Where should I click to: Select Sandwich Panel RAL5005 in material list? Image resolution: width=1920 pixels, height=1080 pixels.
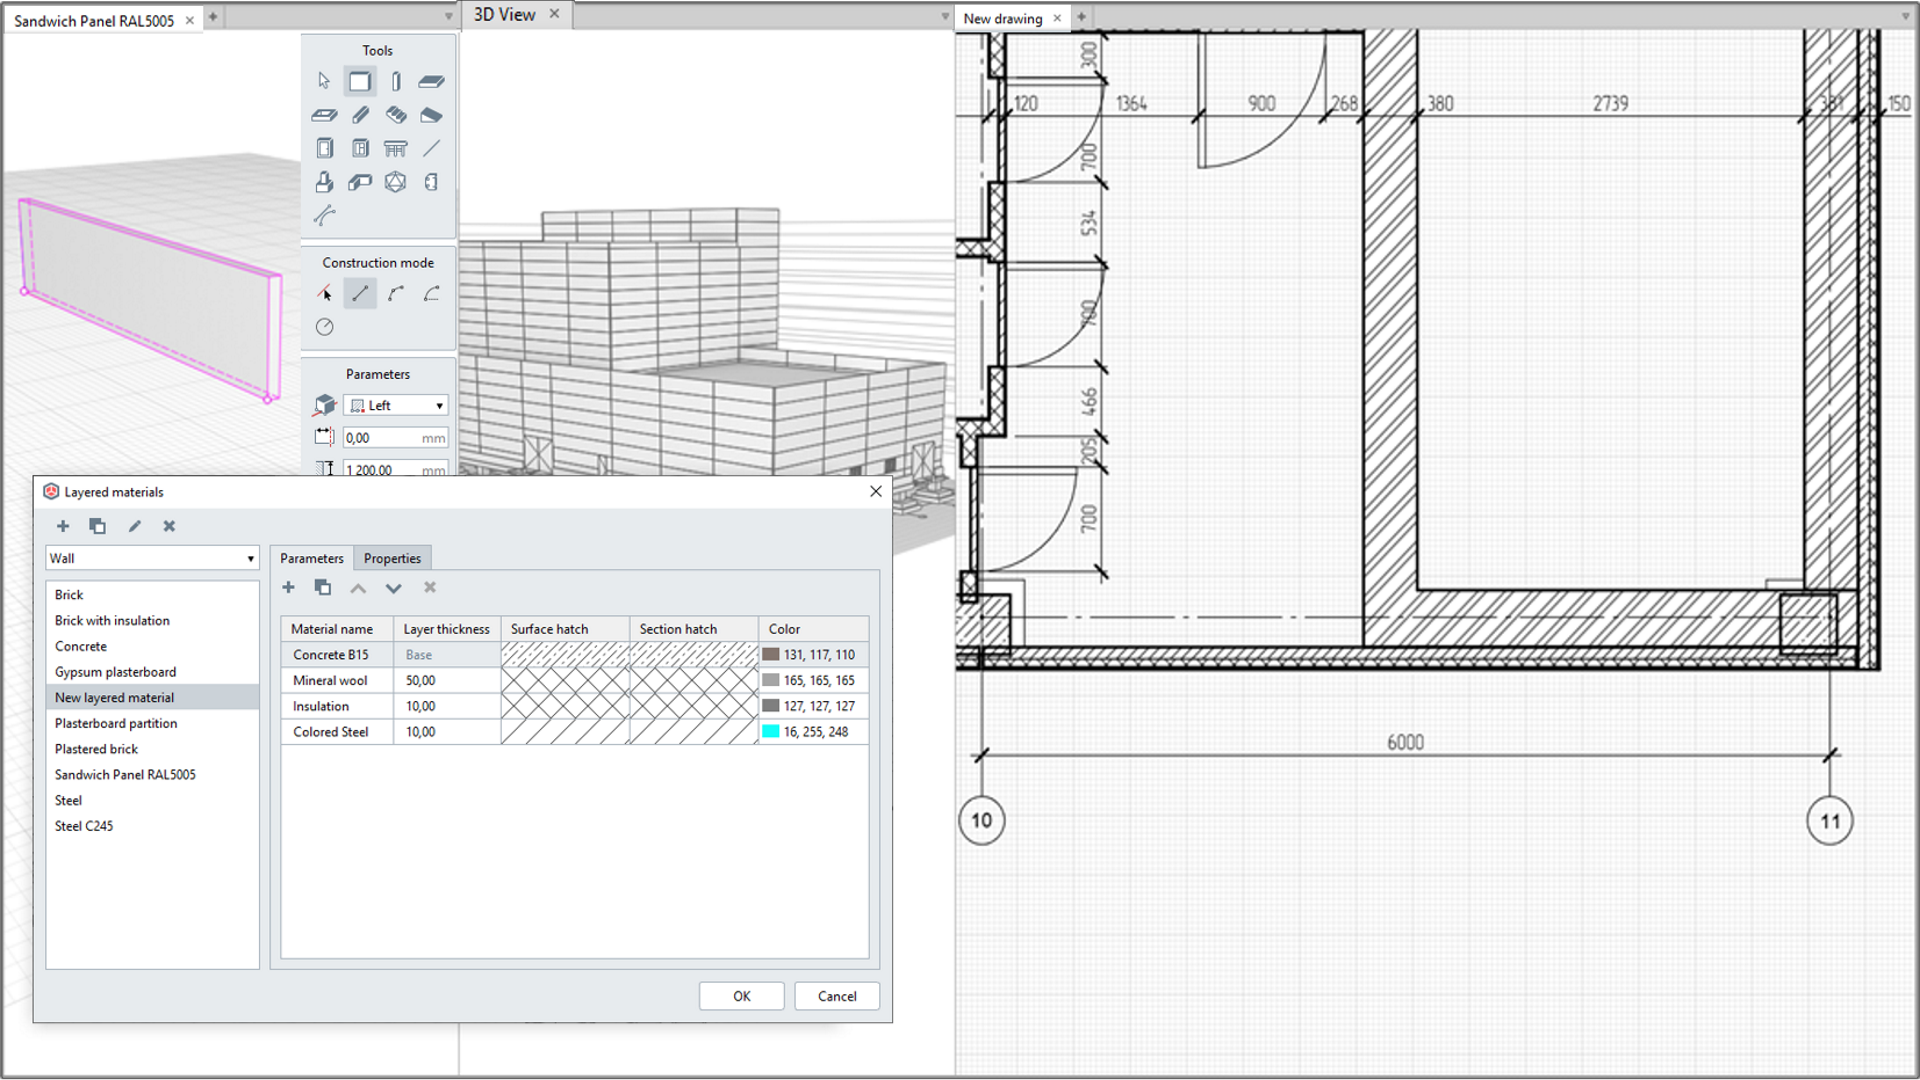pyautogui.click(x=125, y=775)
